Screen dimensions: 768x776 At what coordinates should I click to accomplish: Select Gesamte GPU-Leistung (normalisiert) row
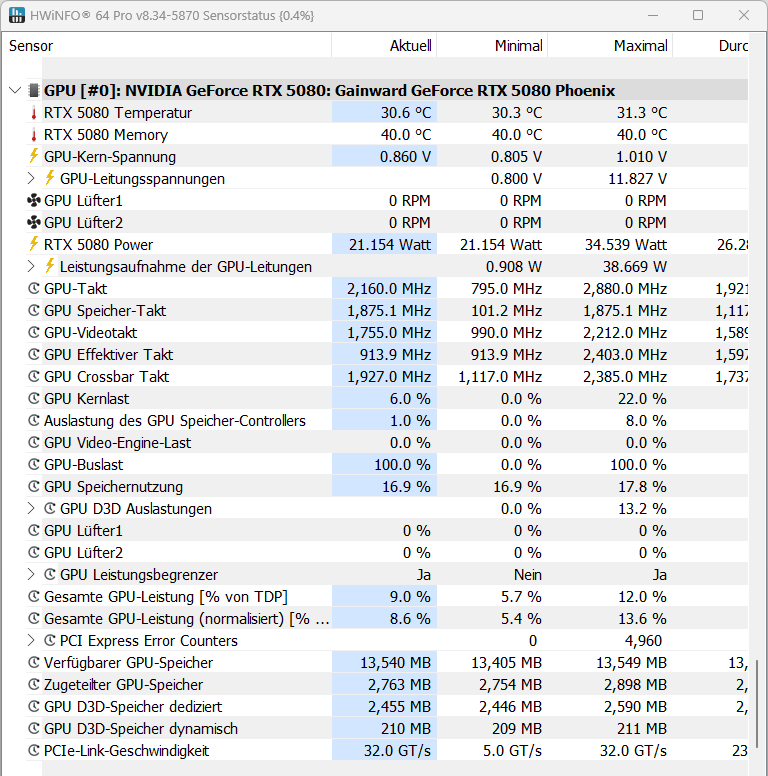[387, 619]
